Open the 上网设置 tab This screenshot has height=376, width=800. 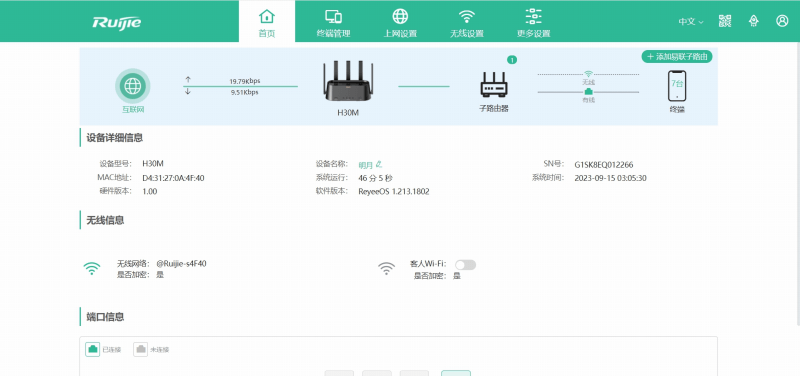click(x=400, y=21)
